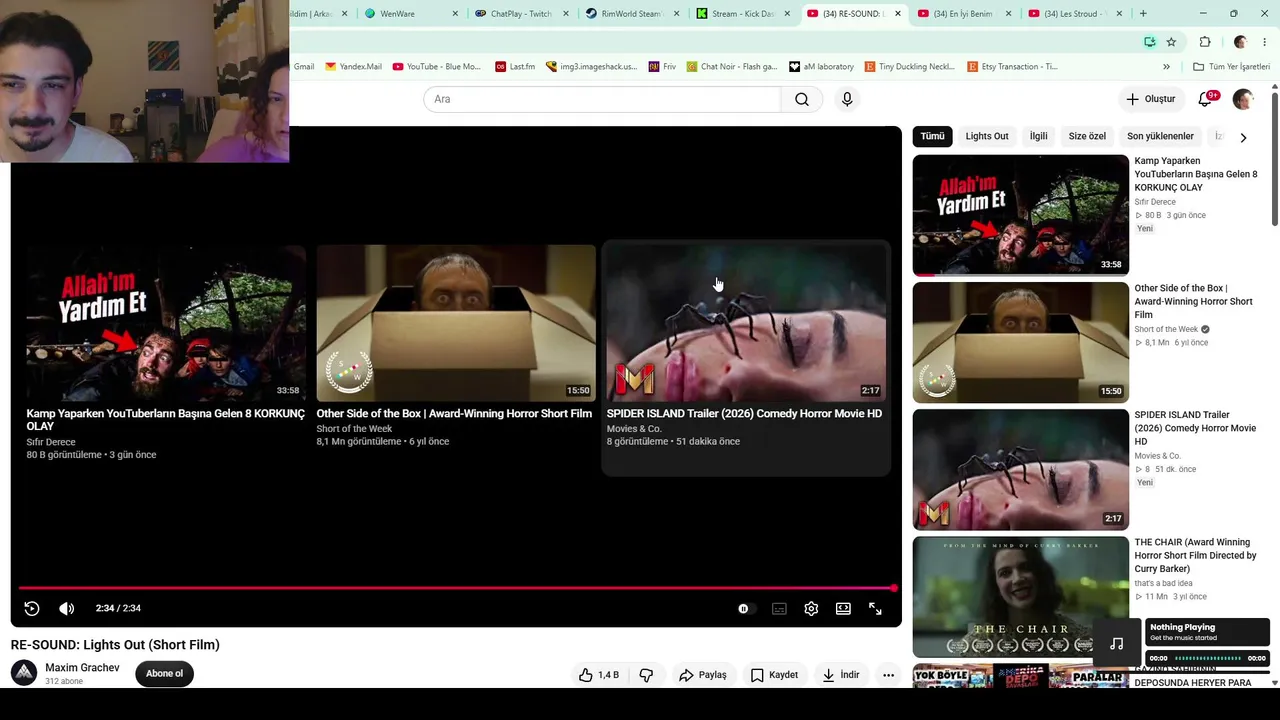The image size is (1280, 720).
Task: Seek on the red video progress bar
Action: tap(456, 588)
